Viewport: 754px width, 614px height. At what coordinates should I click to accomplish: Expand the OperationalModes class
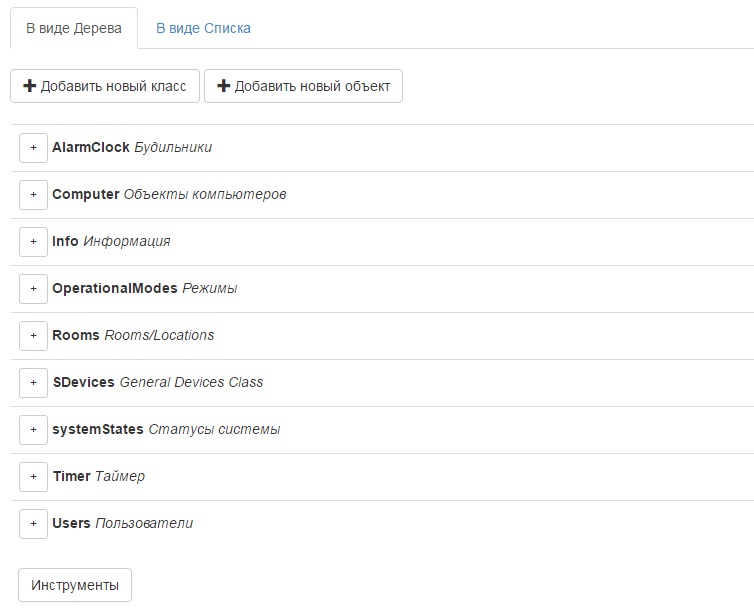coord(33,288)
